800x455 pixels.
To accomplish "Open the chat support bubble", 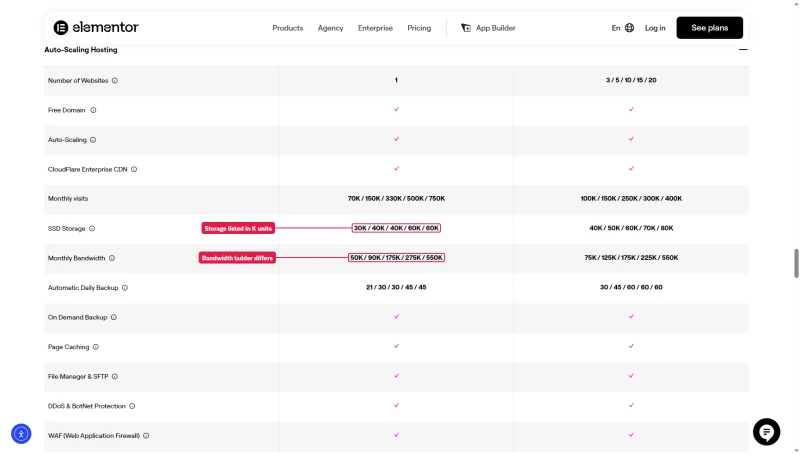I will point(766,432).
